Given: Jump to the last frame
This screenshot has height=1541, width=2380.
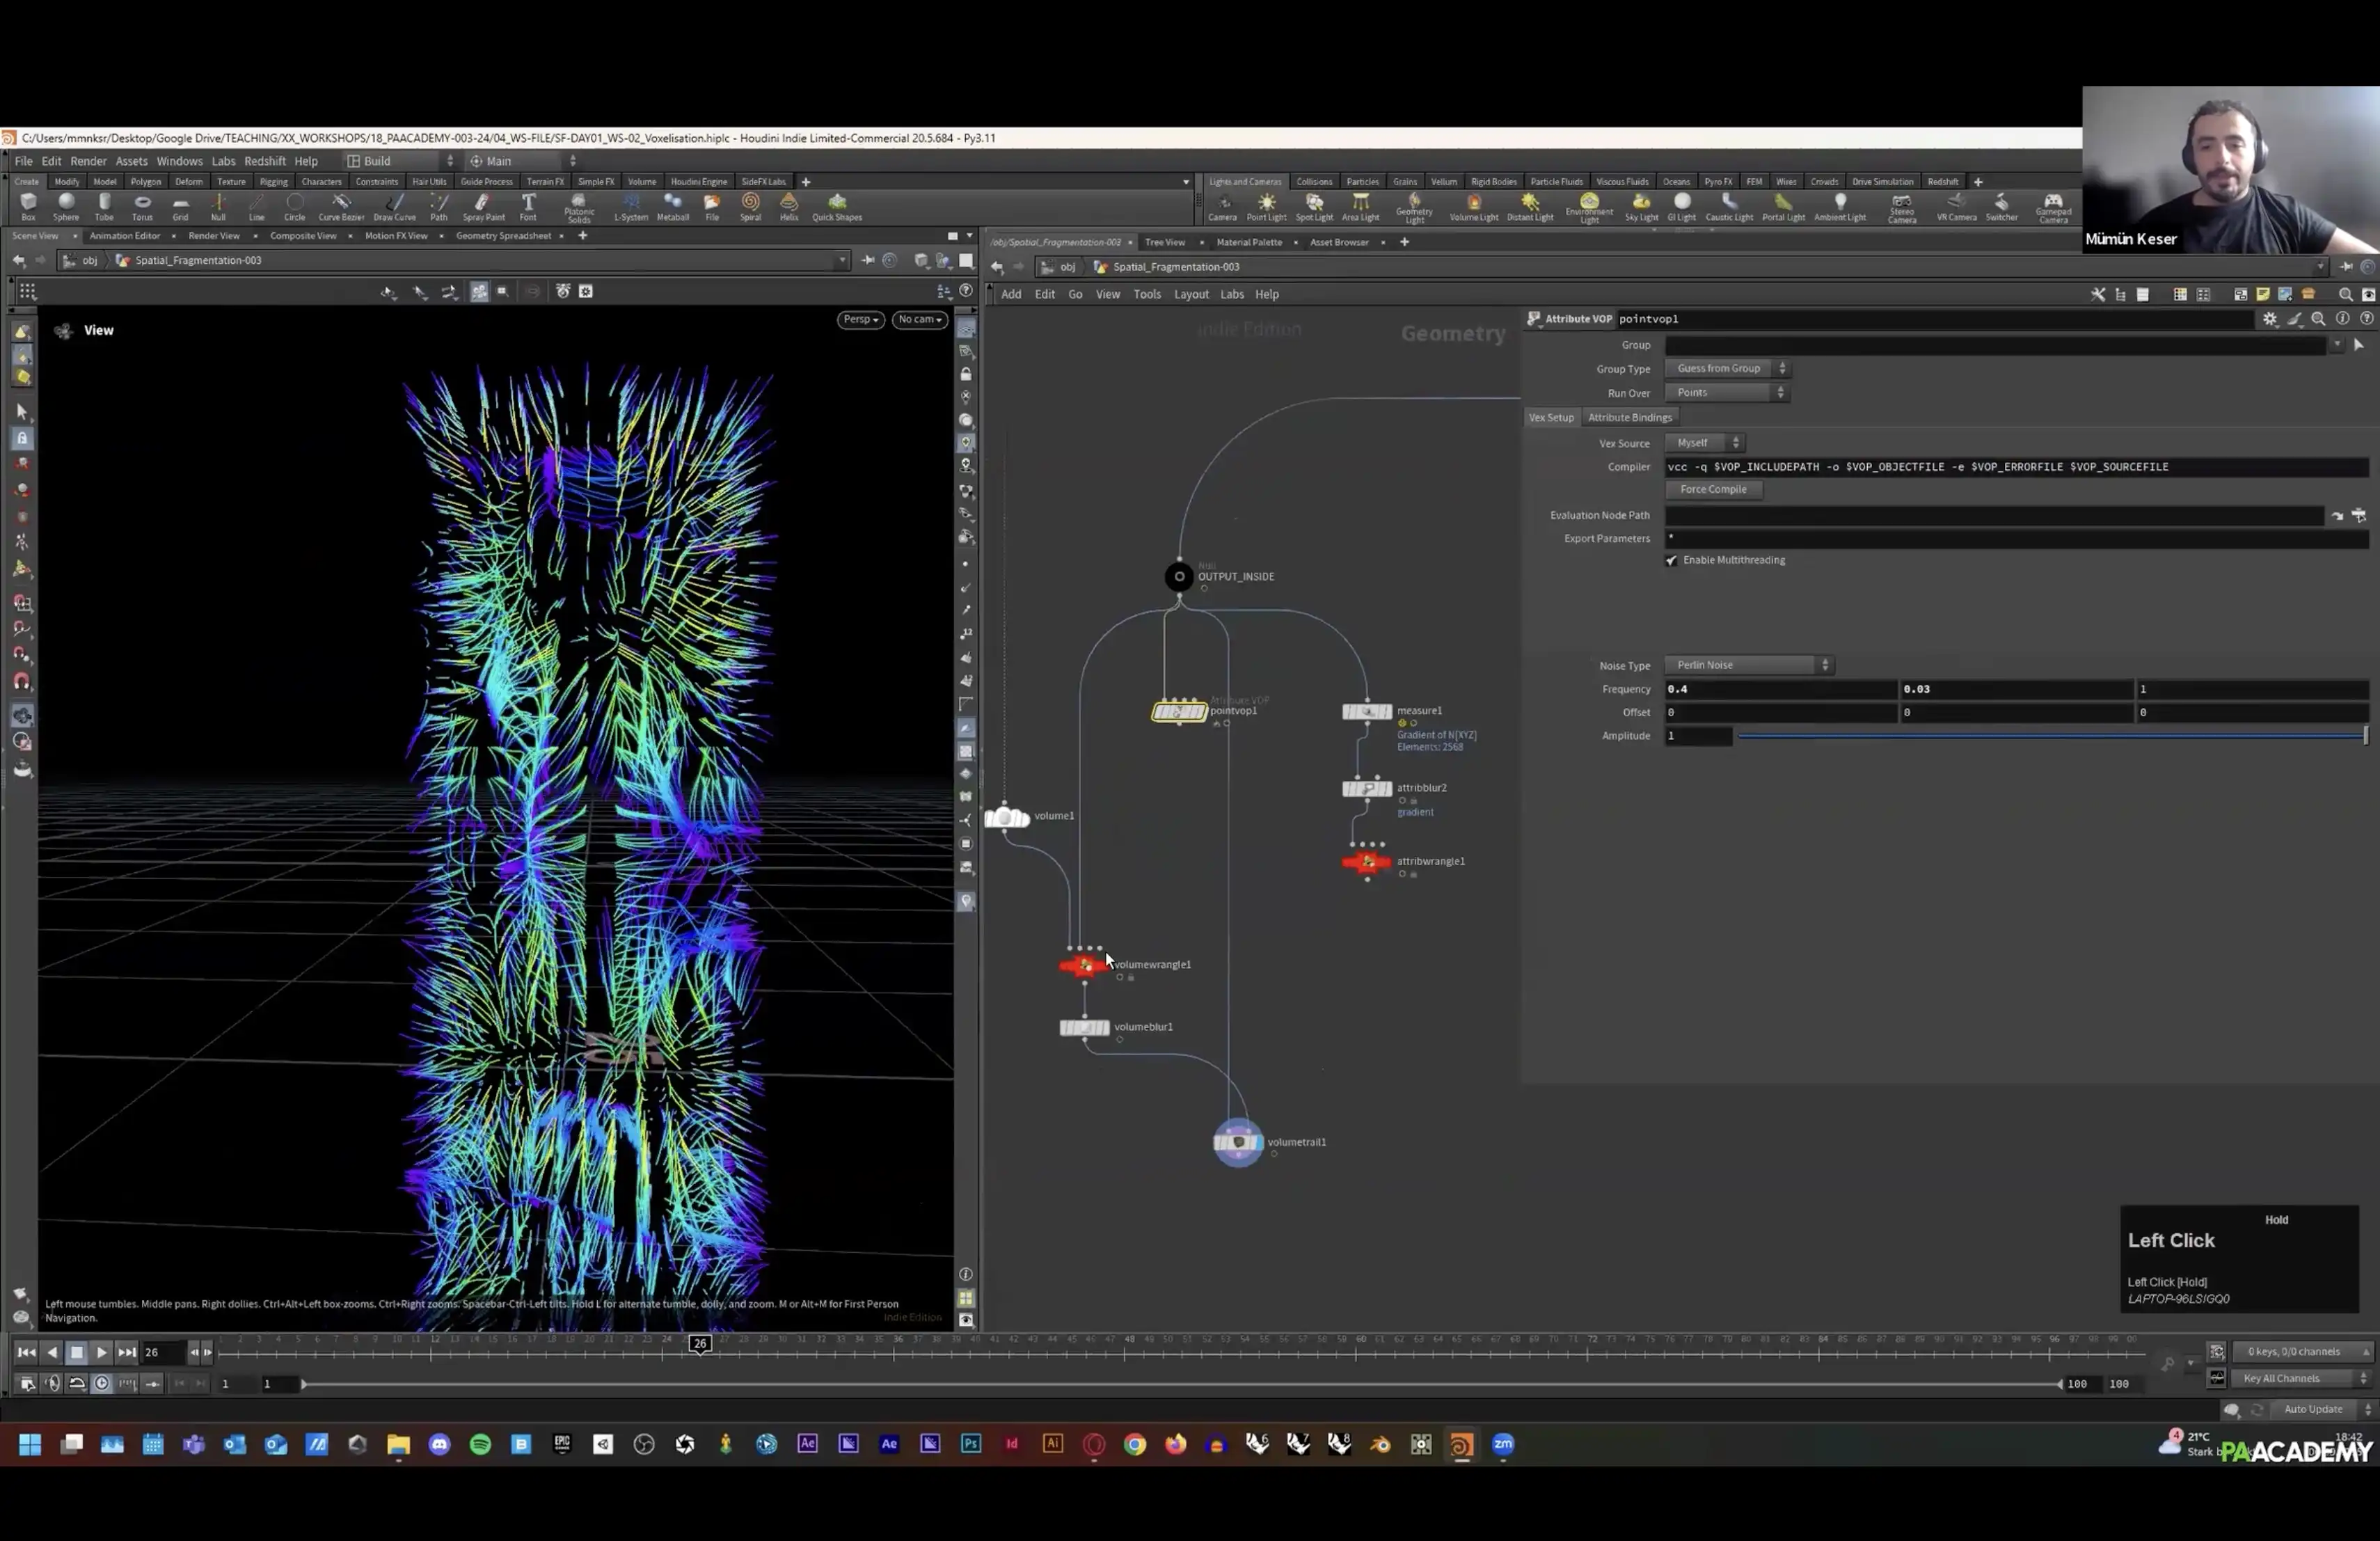Looking at the screenshot, I should [x=127, y=1352].
